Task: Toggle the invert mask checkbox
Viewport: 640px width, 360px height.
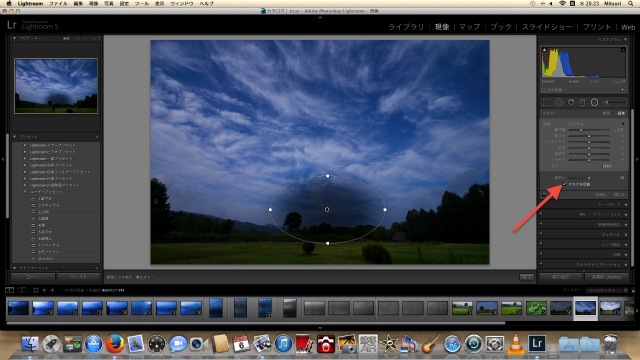Action: click(x=564, y=184)
